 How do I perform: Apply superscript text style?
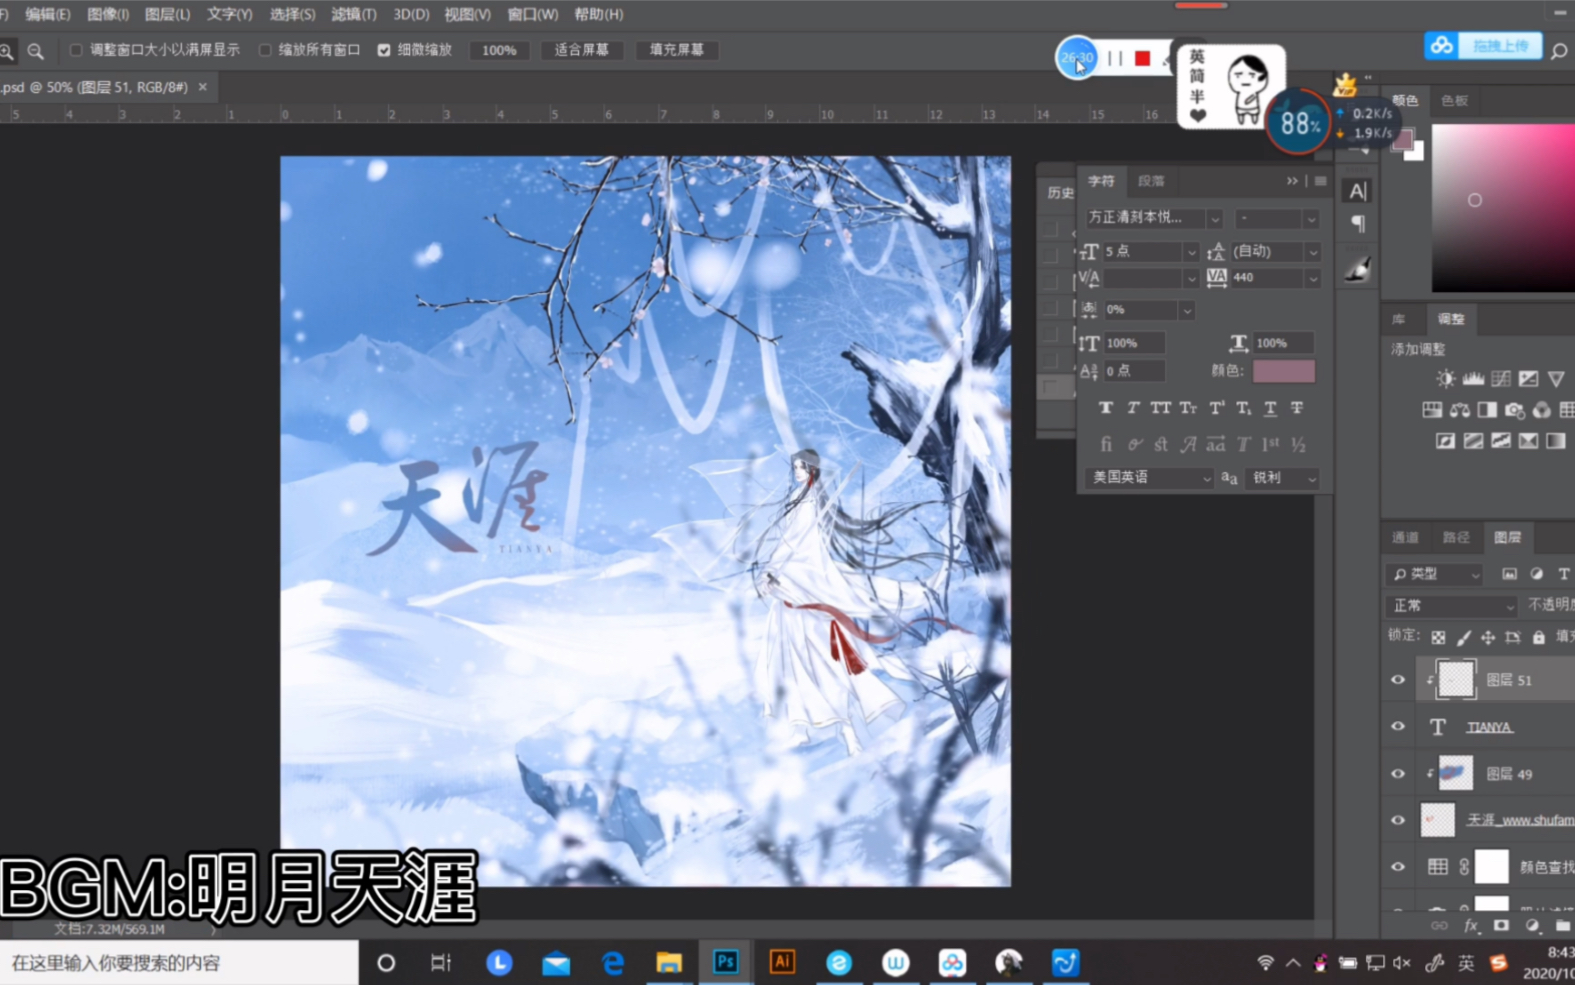[x=1216, y=408]
